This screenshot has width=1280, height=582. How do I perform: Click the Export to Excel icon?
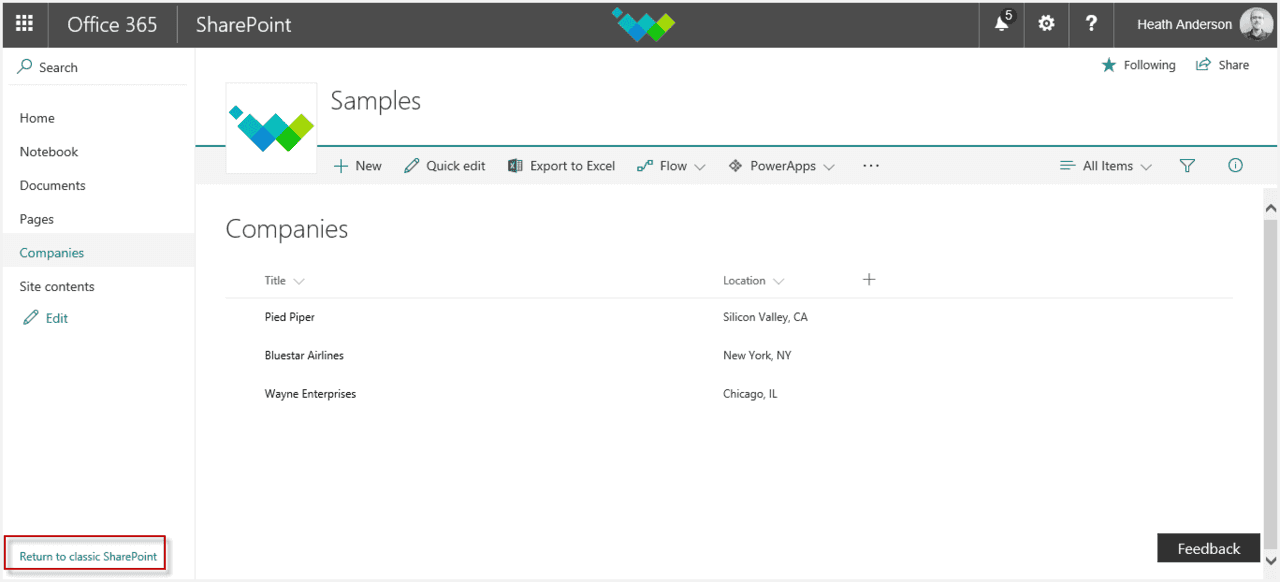pyautogui.click(x=516, y=166)
